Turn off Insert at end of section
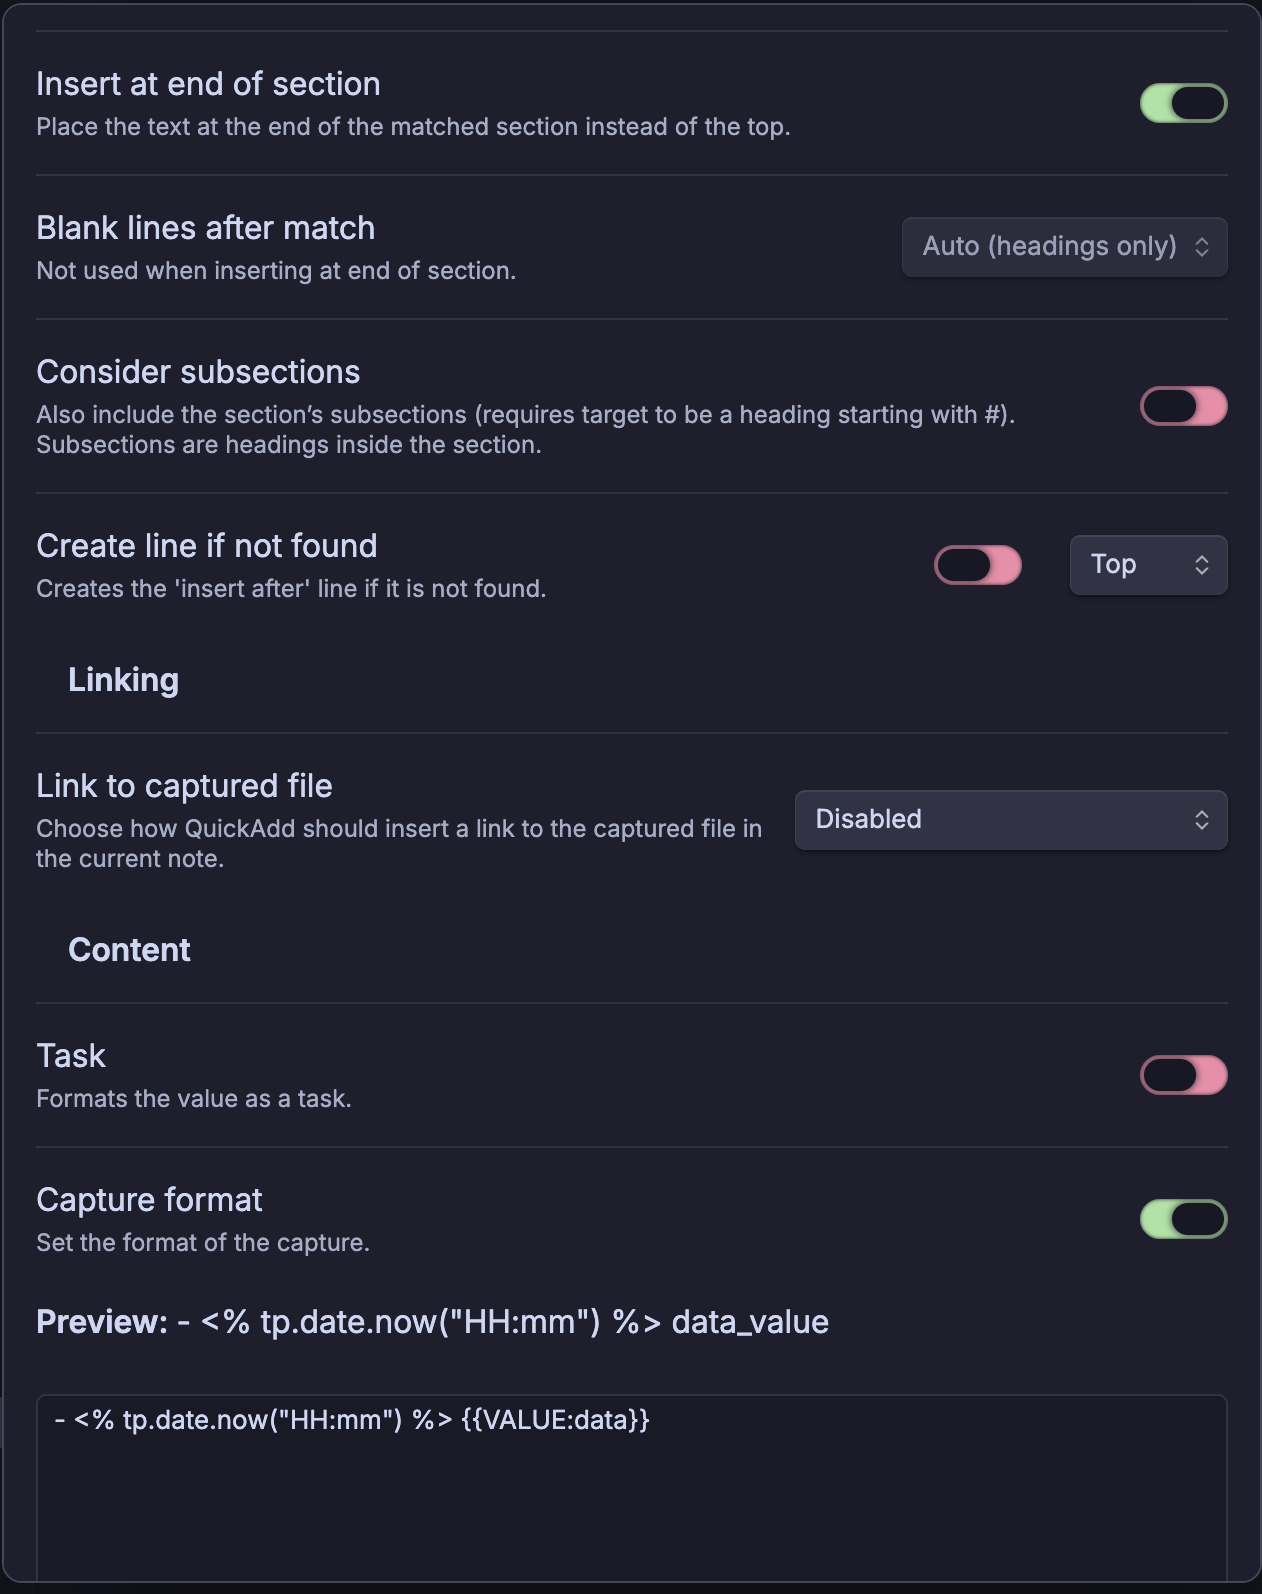Screen dimensions: 1262x1594 click(x=1183, y=103)
